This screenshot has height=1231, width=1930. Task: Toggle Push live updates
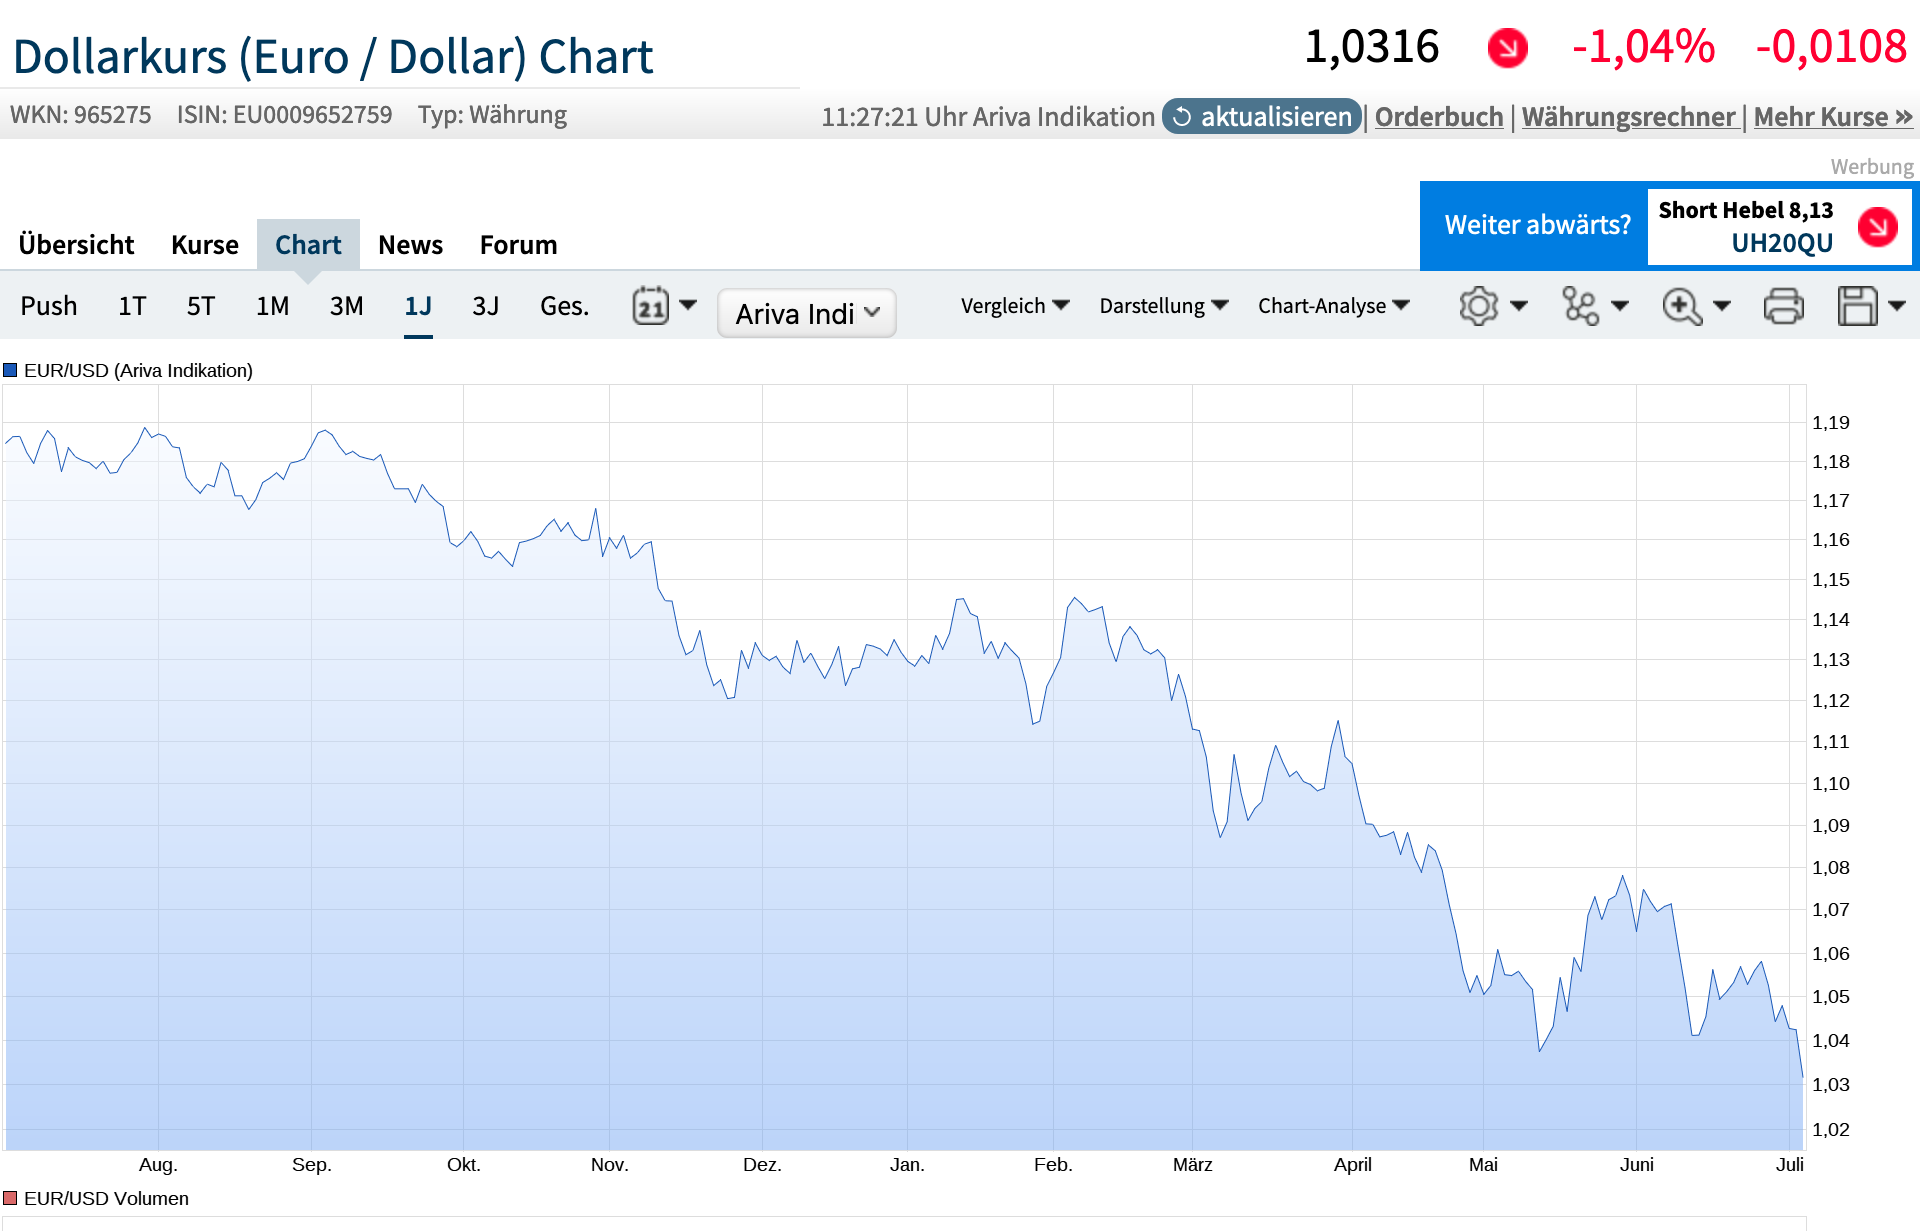tap(49, 306)
